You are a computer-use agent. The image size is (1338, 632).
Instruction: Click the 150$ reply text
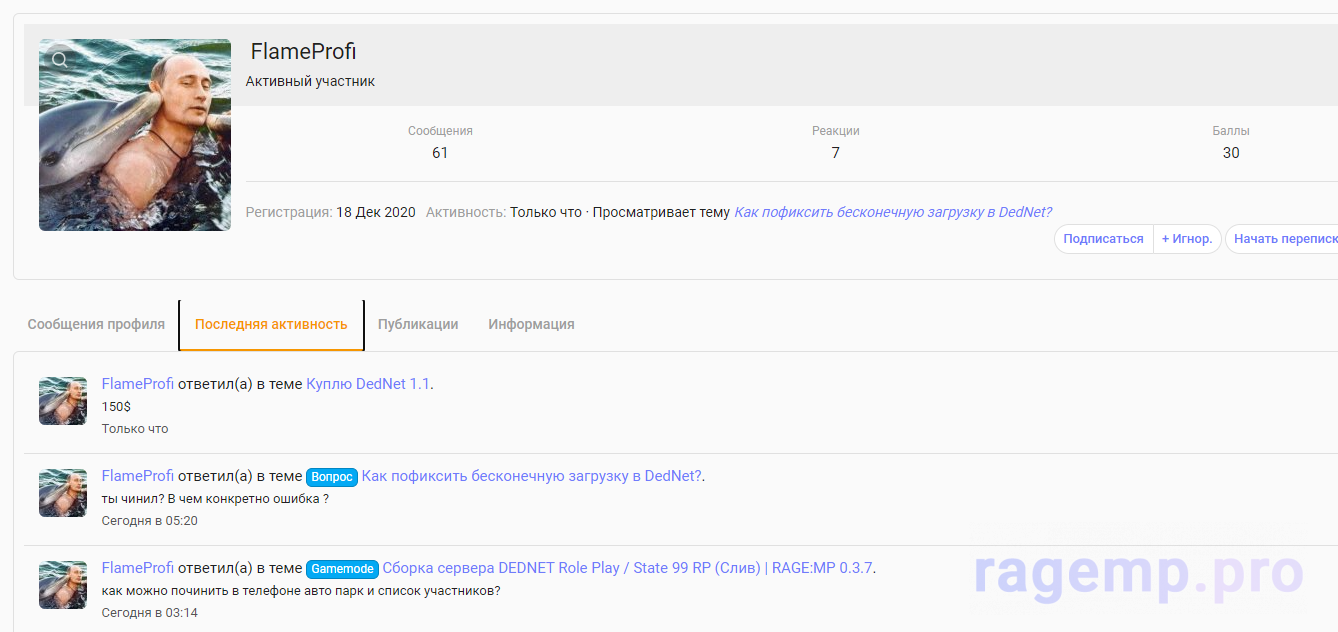116,407
